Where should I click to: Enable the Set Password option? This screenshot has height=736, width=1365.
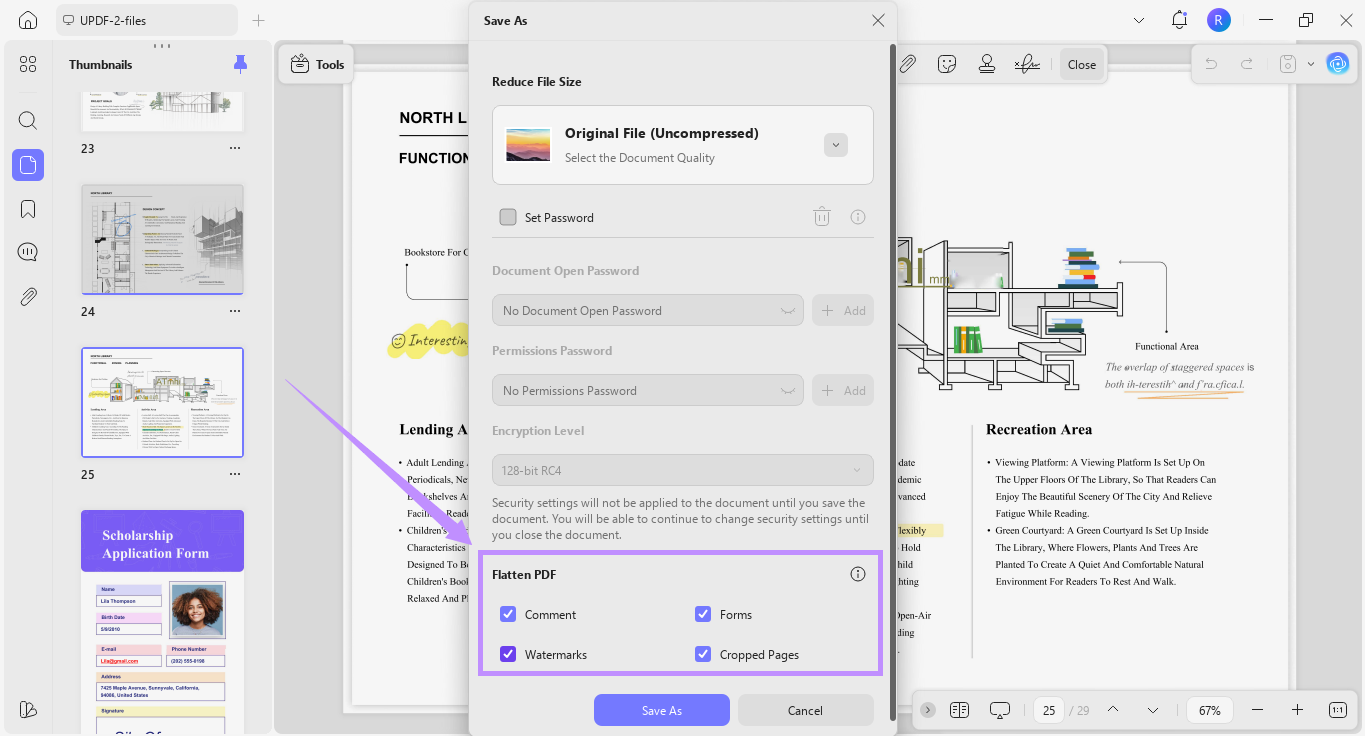[508, 217]
